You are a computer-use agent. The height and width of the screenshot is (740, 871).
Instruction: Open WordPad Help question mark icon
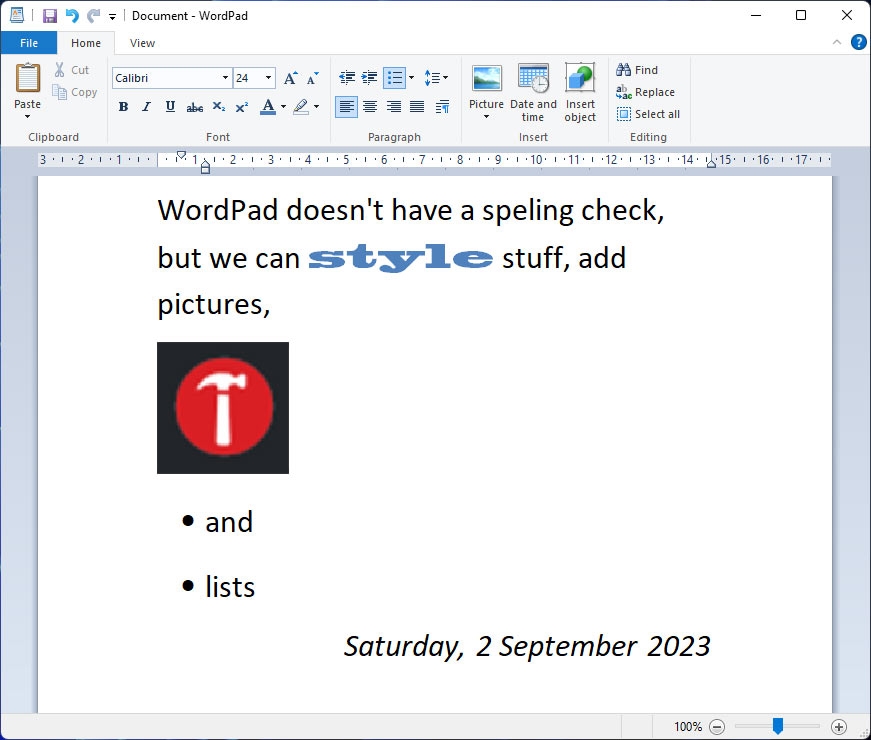(x=858, y=42)
